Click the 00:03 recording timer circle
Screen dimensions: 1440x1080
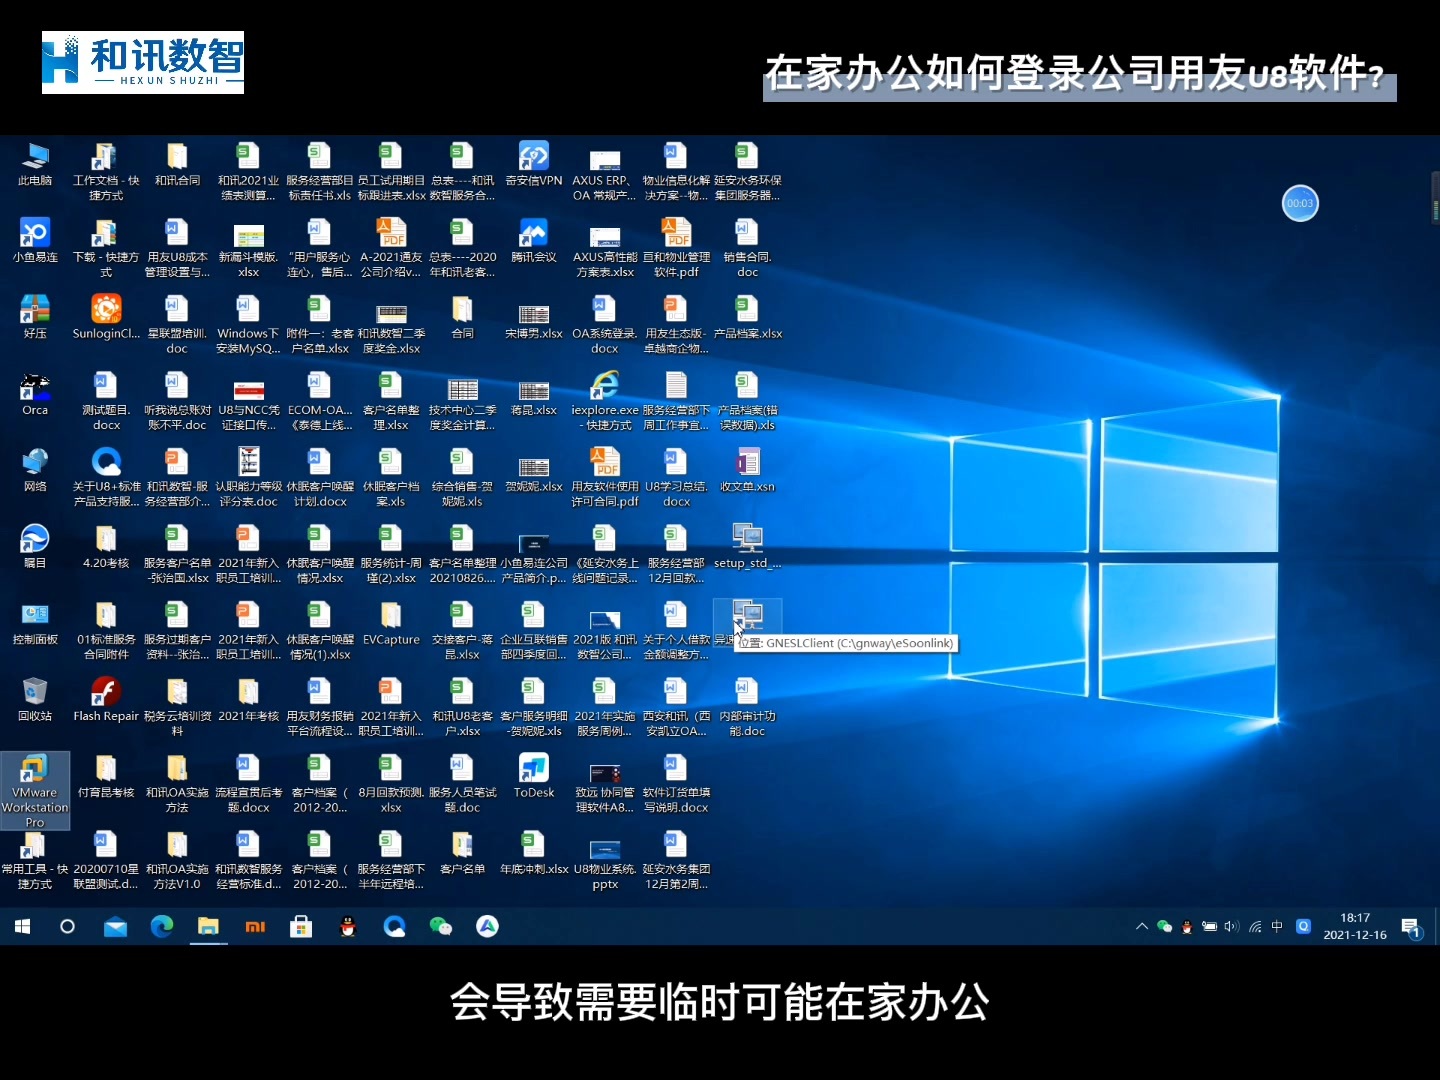1300,203
